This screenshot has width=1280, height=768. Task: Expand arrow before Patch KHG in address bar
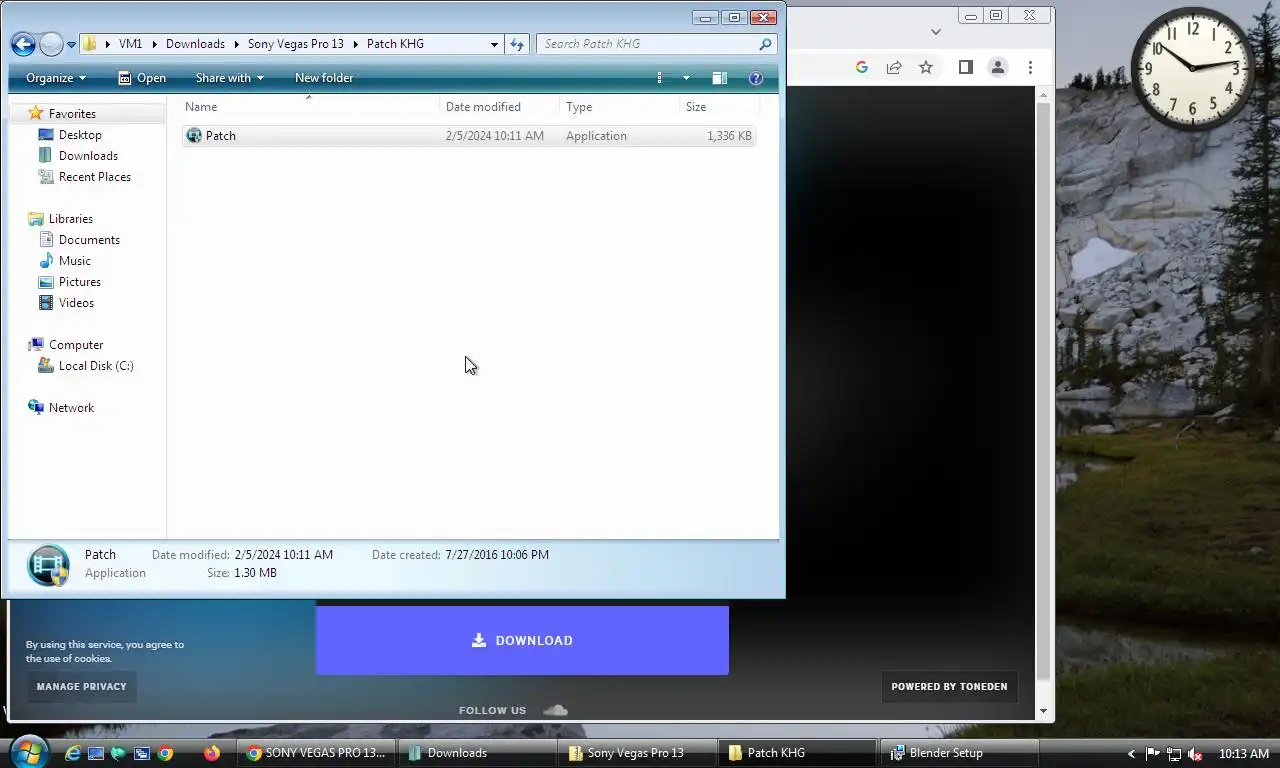click(356, 44)
